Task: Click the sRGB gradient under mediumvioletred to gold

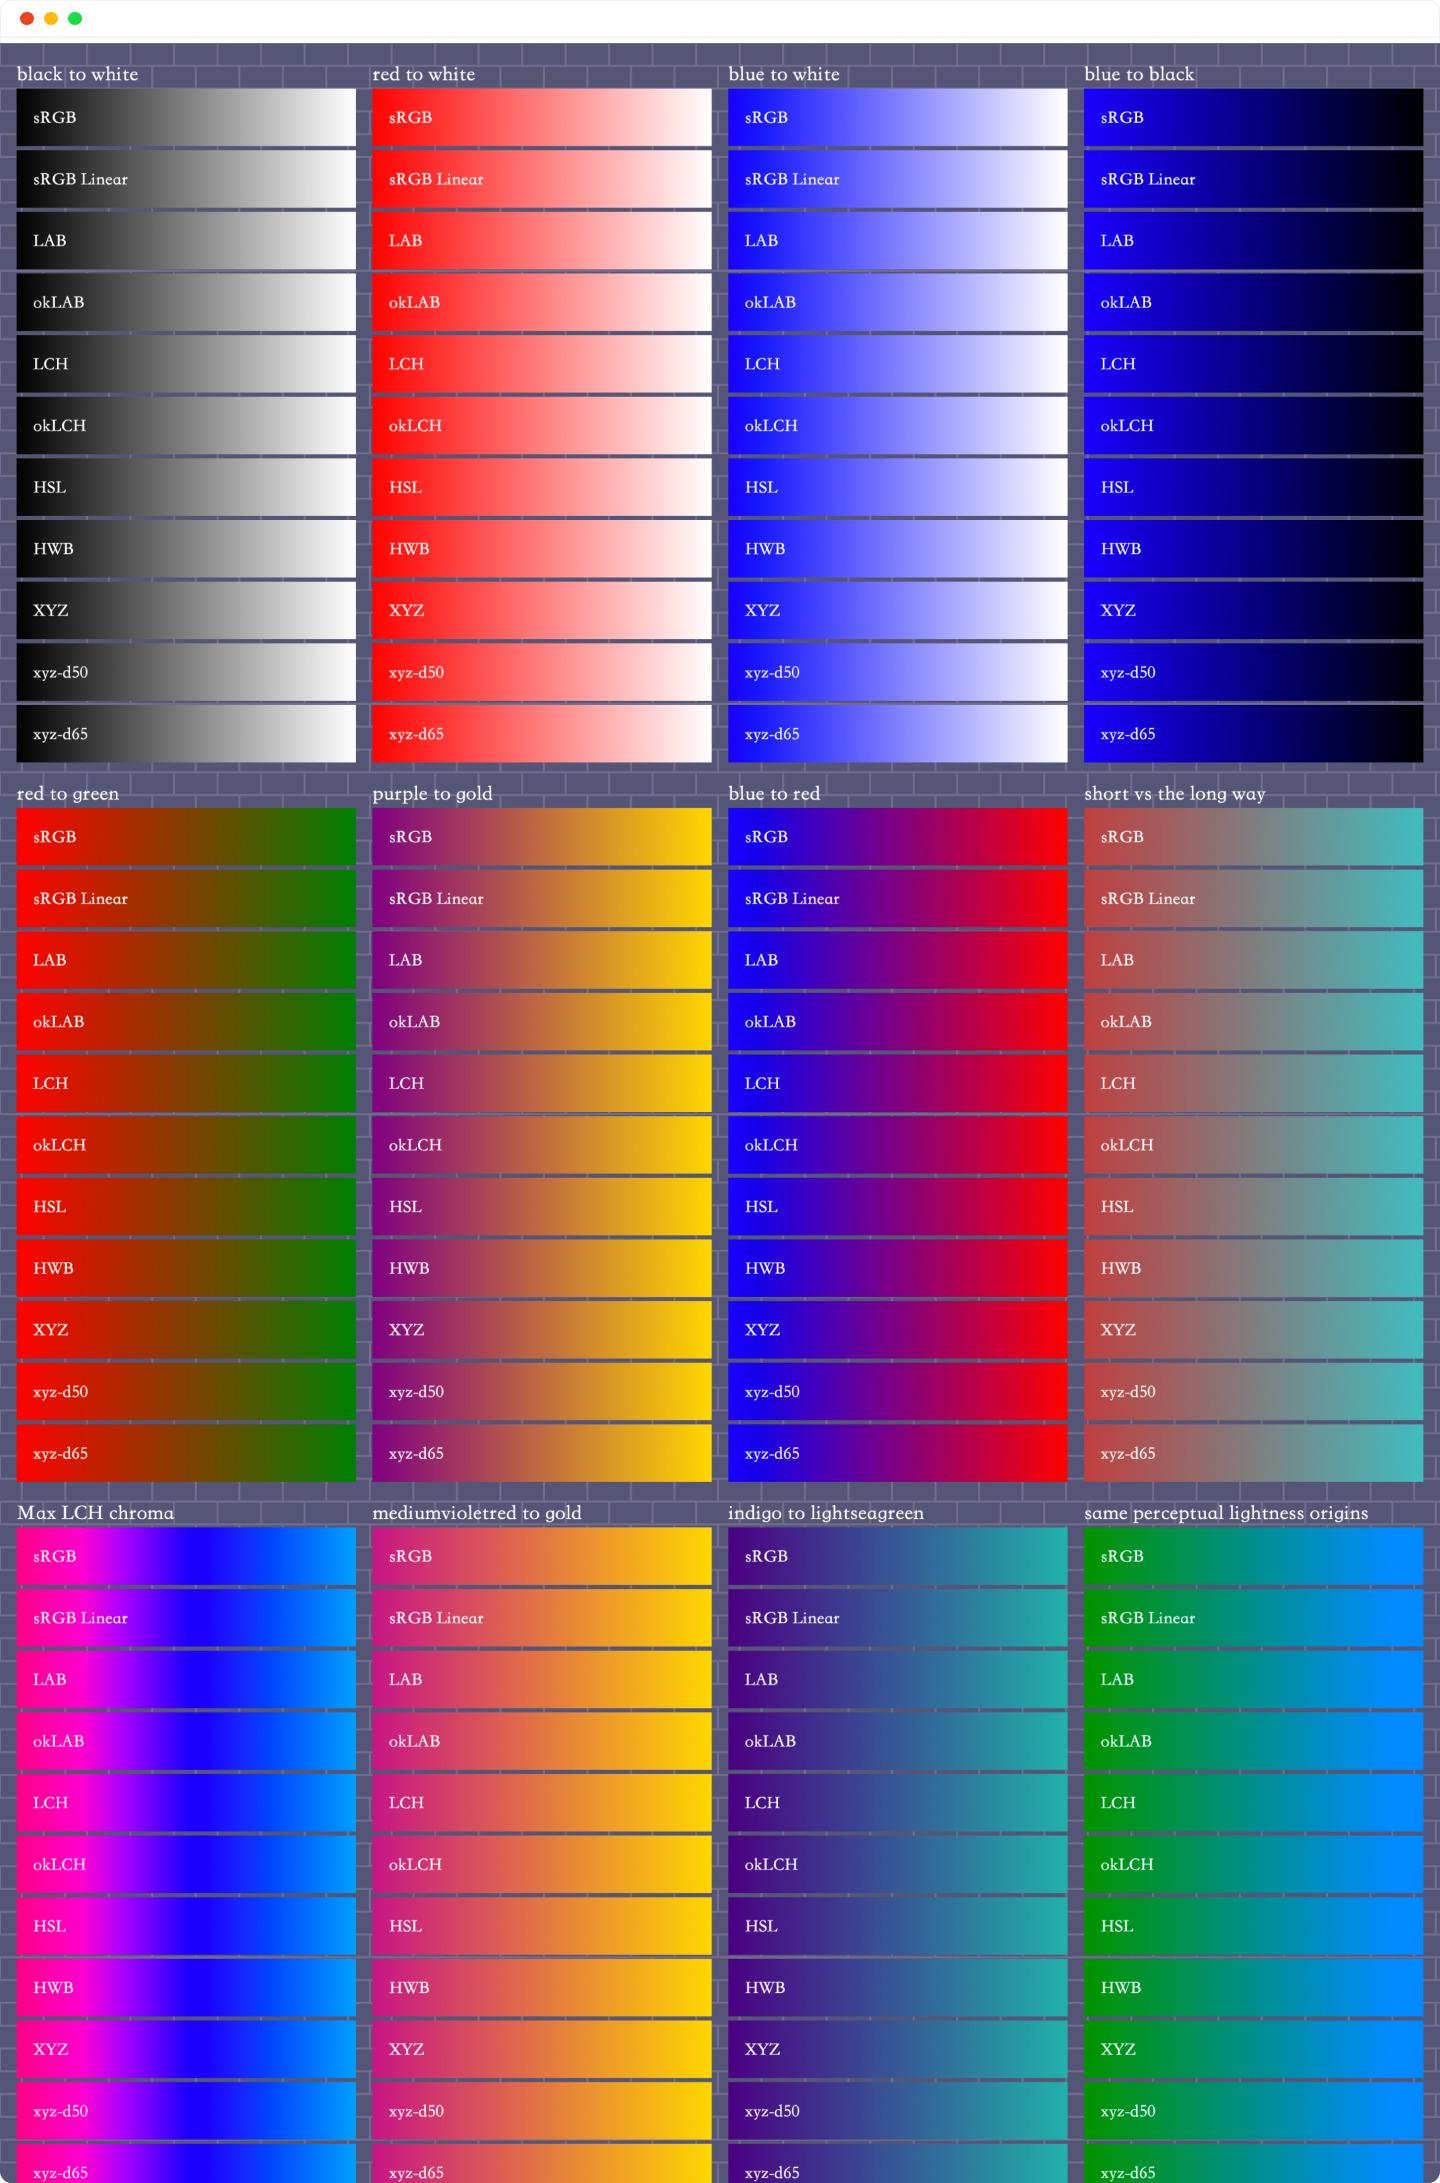Action: (542, 1556)
